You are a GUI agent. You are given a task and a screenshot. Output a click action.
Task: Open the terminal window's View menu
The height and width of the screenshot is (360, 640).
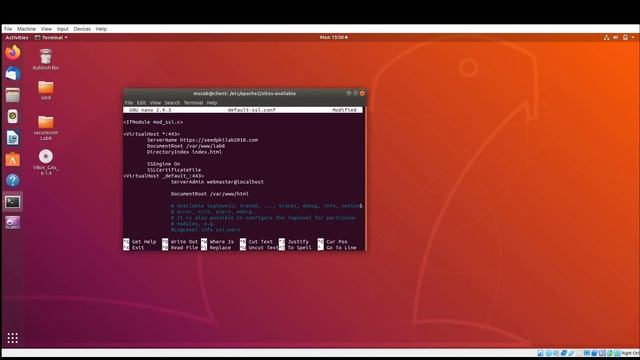point(155,103)
